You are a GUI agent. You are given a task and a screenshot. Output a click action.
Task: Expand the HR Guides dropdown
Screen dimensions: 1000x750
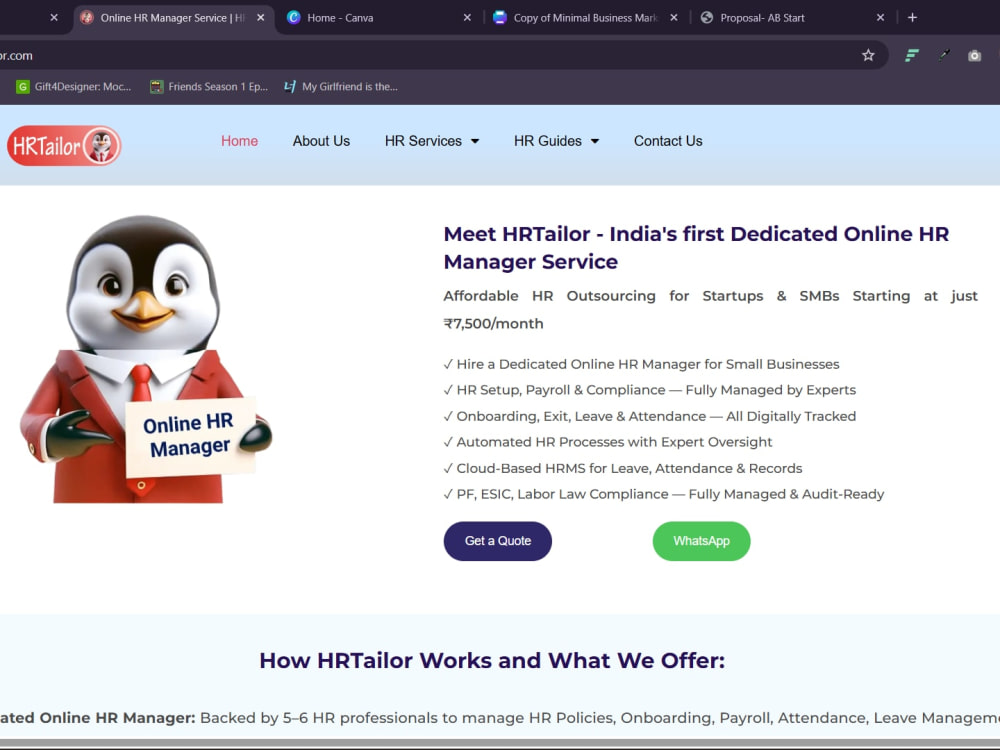coord(556,141)
